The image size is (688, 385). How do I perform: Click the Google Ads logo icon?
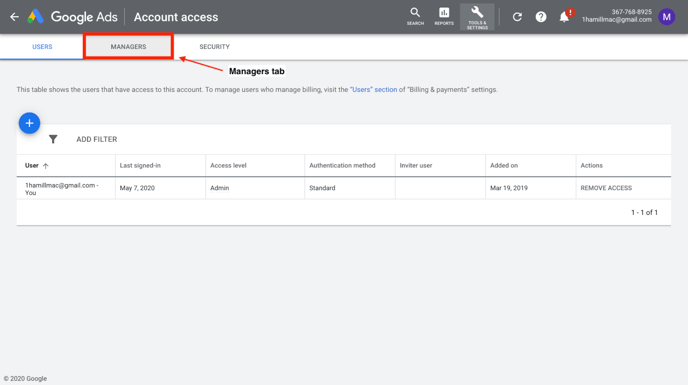pos(36,17)
